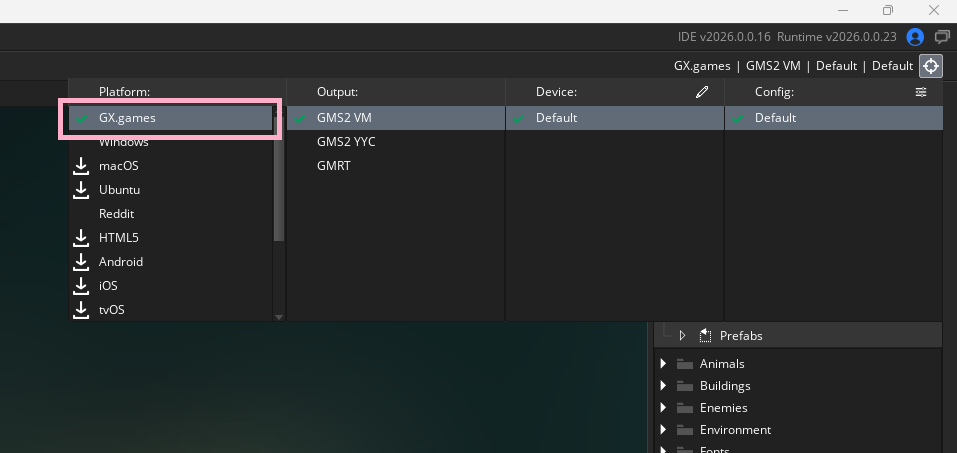This screenshot has height=453, width=957.
Task: Click the download icon beside iOS
Action: 81,286
